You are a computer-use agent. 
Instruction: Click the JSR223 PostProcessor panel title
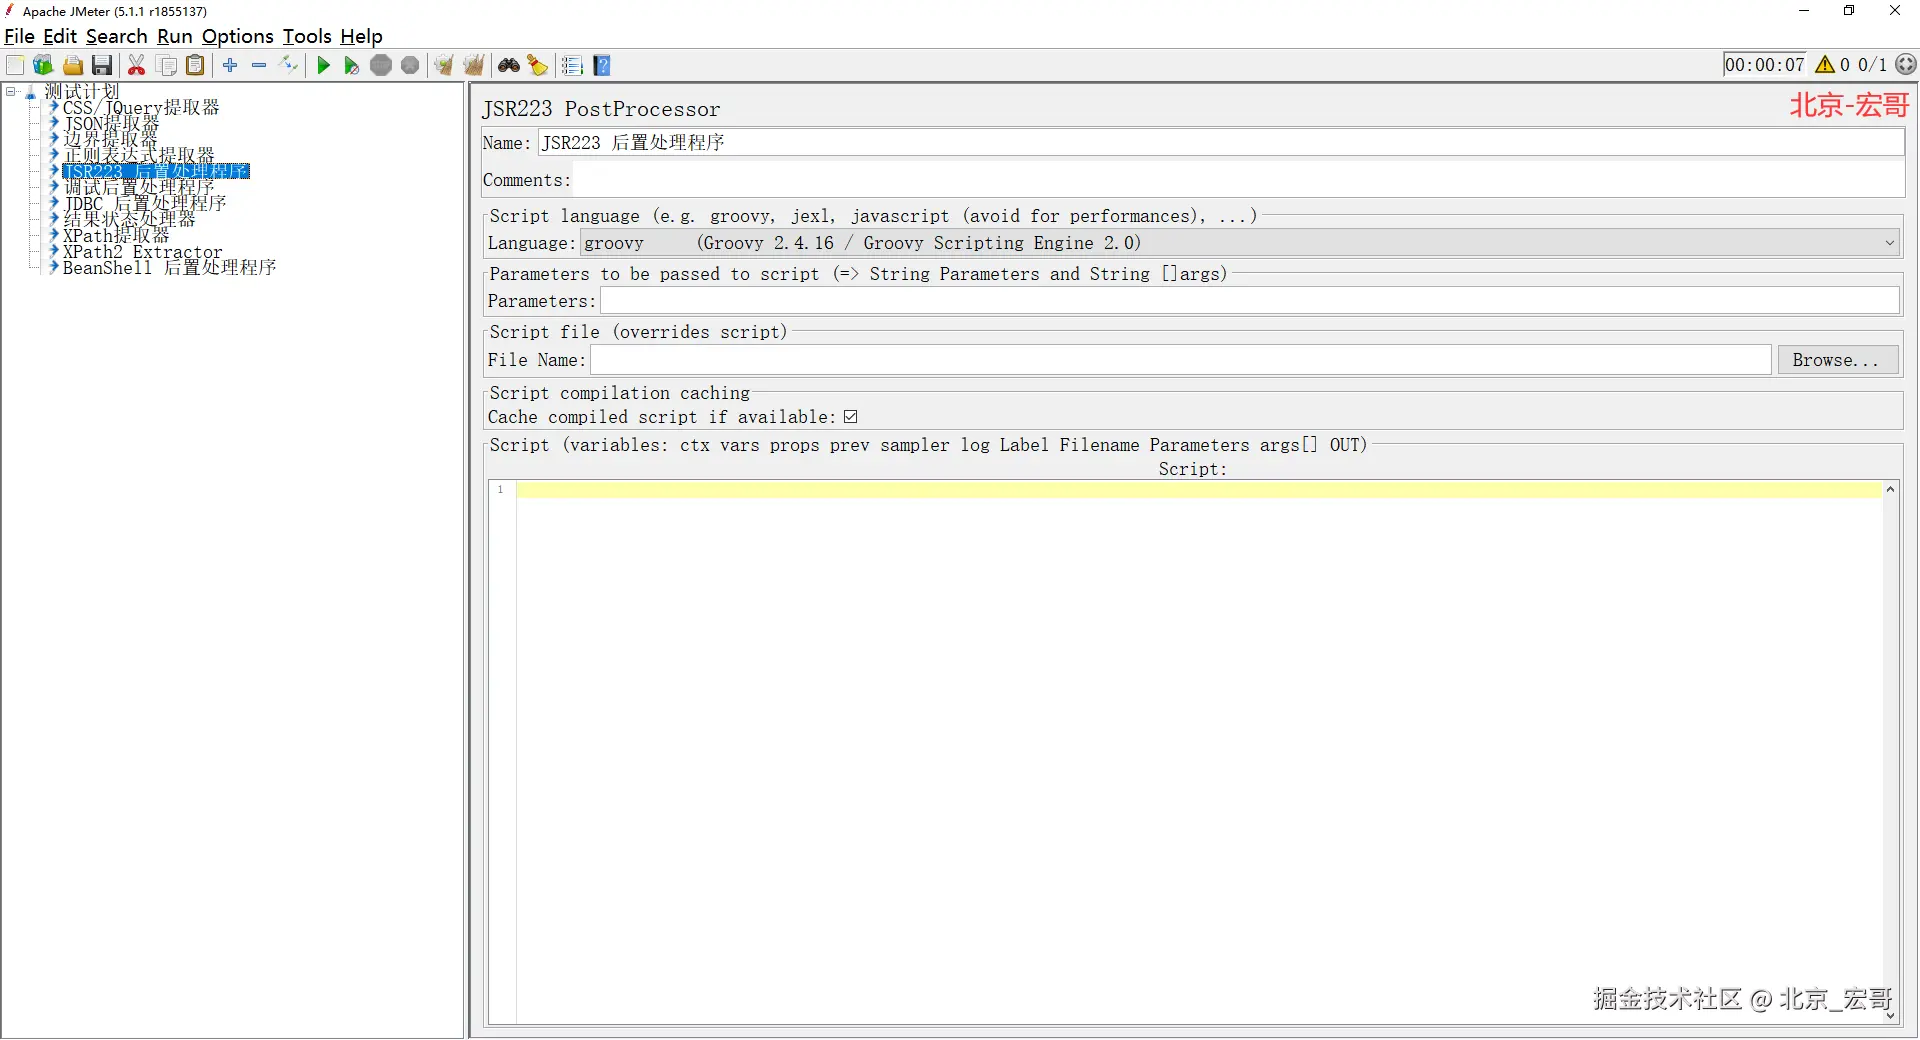[601, 109]
